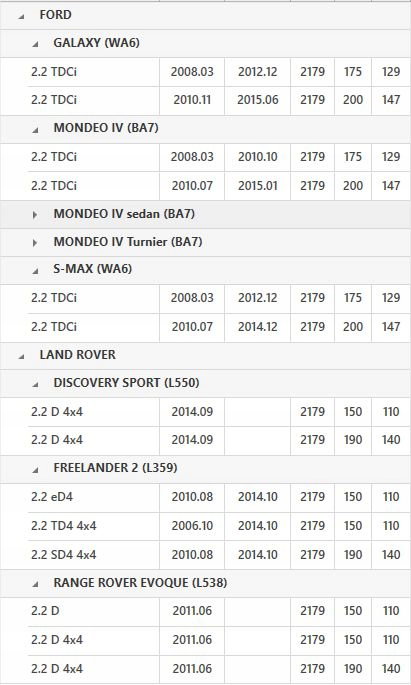Select the 2.2 TD4 4x4 row

point(218,526)
